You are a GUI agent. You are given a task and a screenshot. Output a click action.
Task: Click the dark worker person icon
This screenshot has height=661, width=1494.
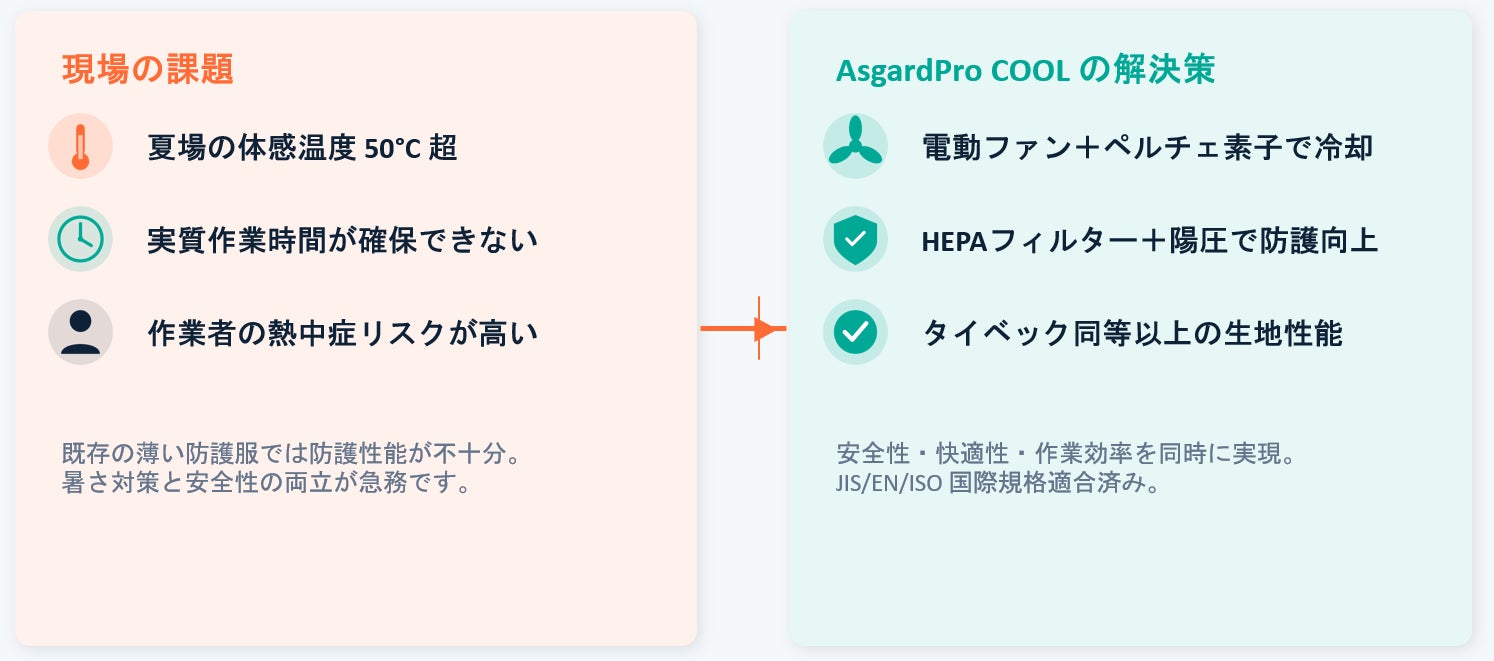(x=80, y=332)
